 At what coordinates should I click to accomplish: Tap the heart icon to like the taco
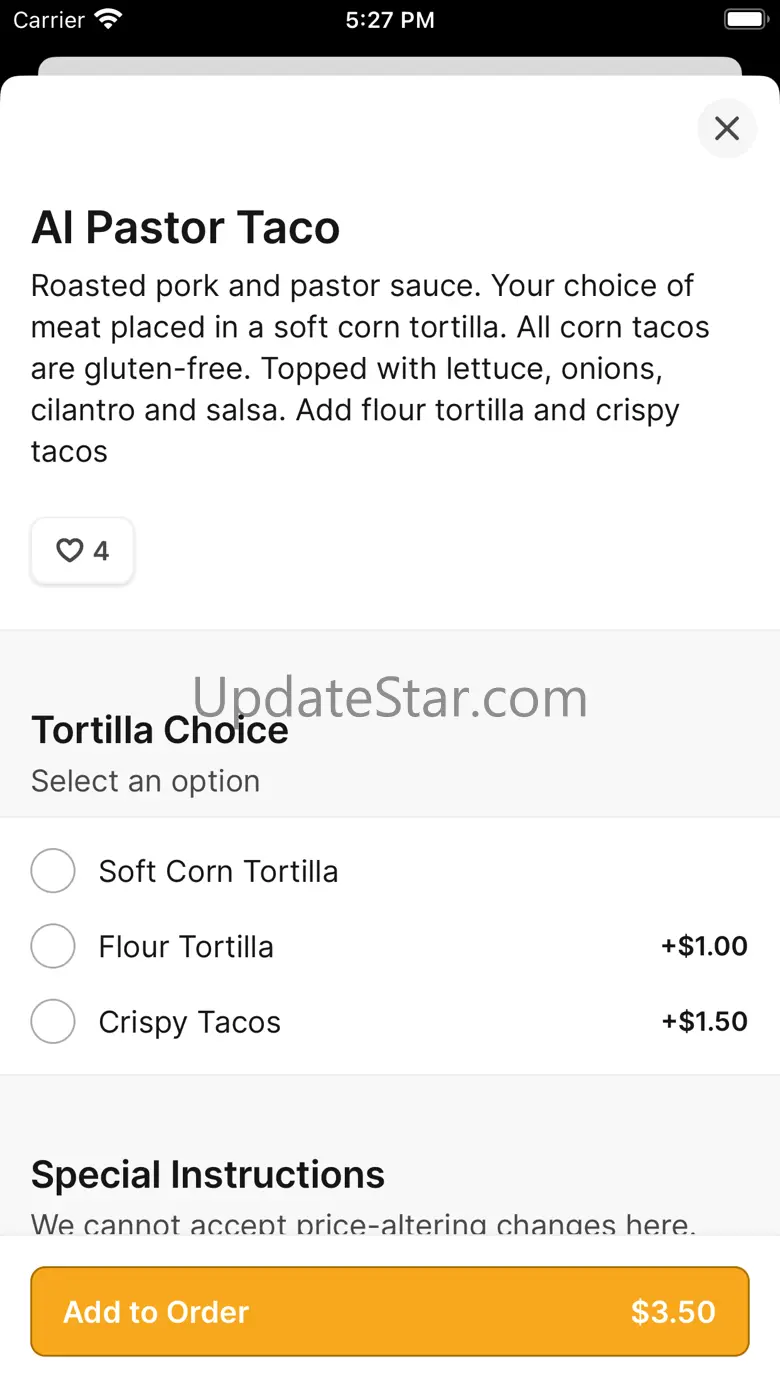[x=69, y=551]
